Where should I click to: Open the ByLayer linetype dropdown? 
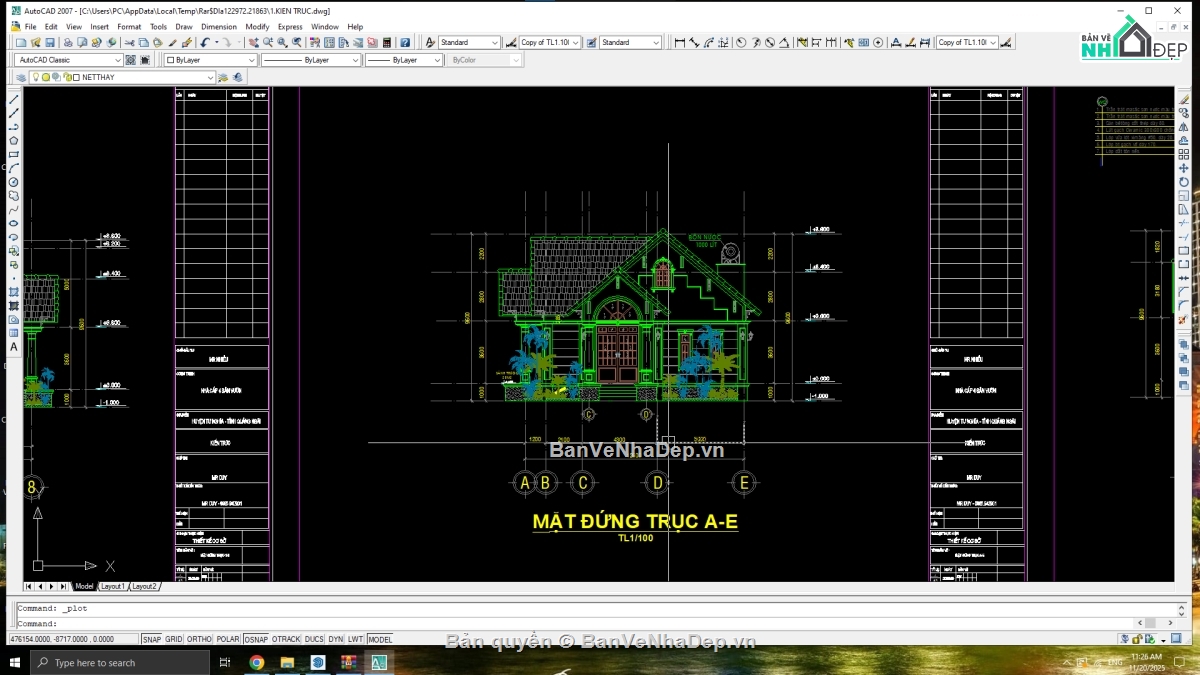pos(311,60)
